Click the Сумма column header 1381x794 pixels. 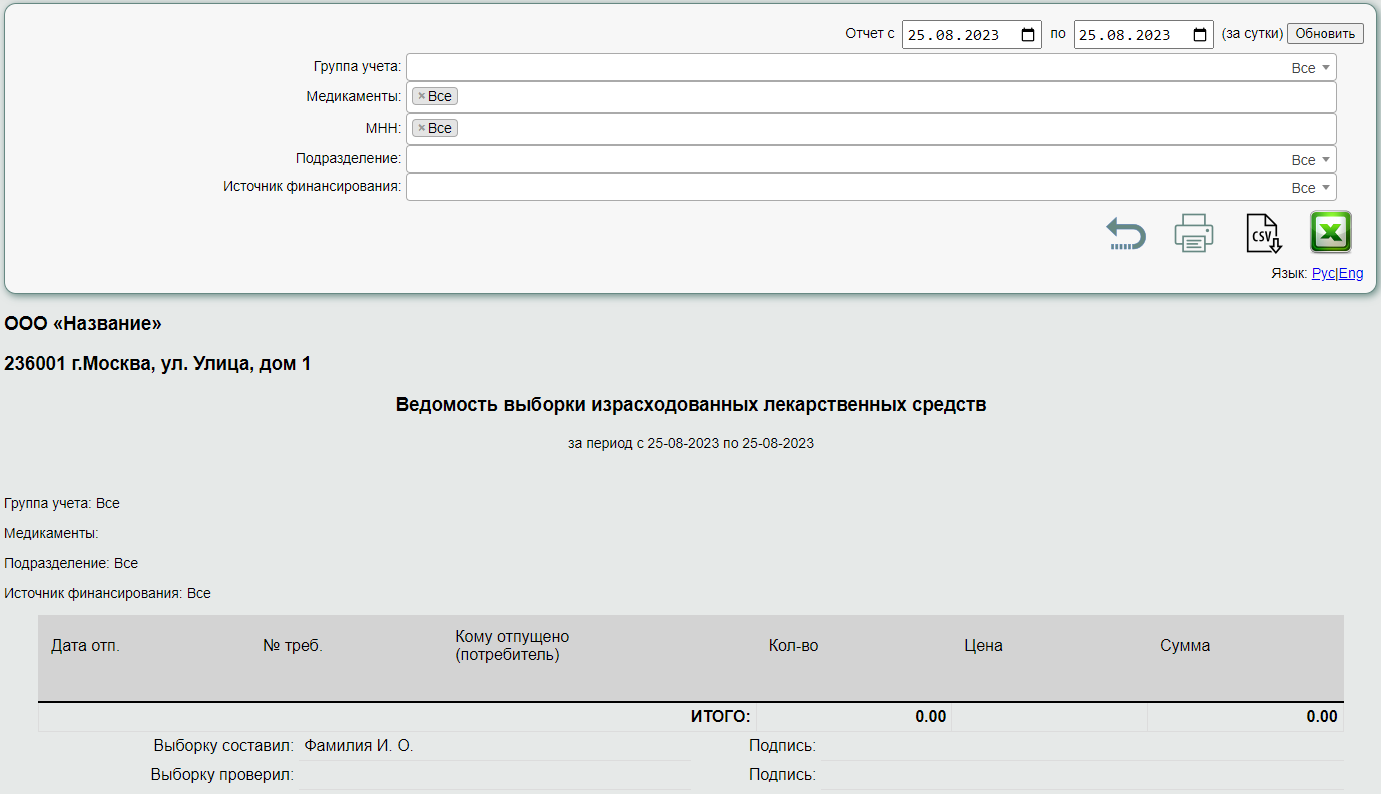1185,646
